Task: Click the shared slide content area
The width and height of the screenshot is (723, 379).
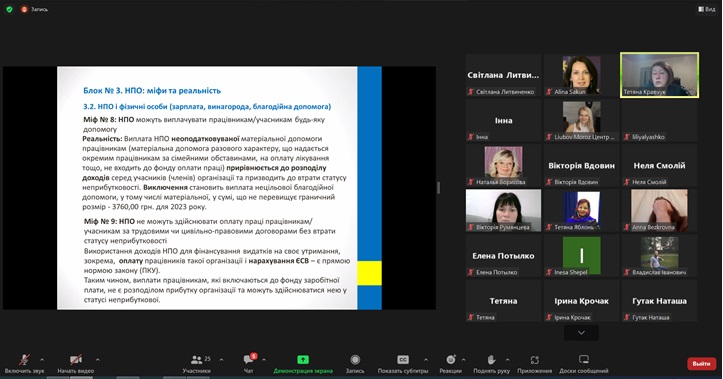Action: pos(219,188)
